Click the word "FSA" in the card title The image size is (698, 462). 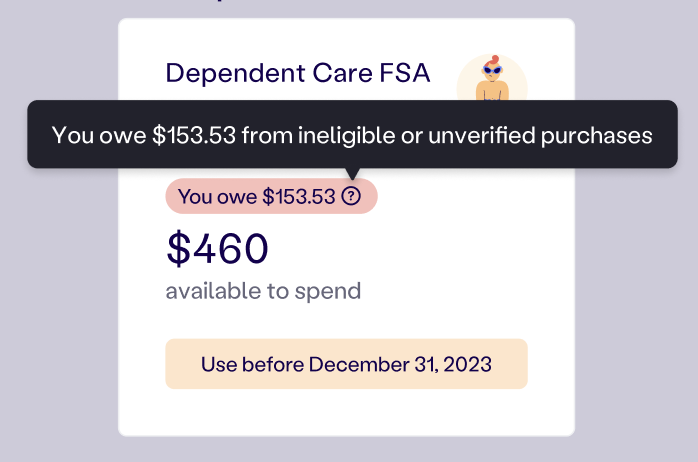(405, 73)
